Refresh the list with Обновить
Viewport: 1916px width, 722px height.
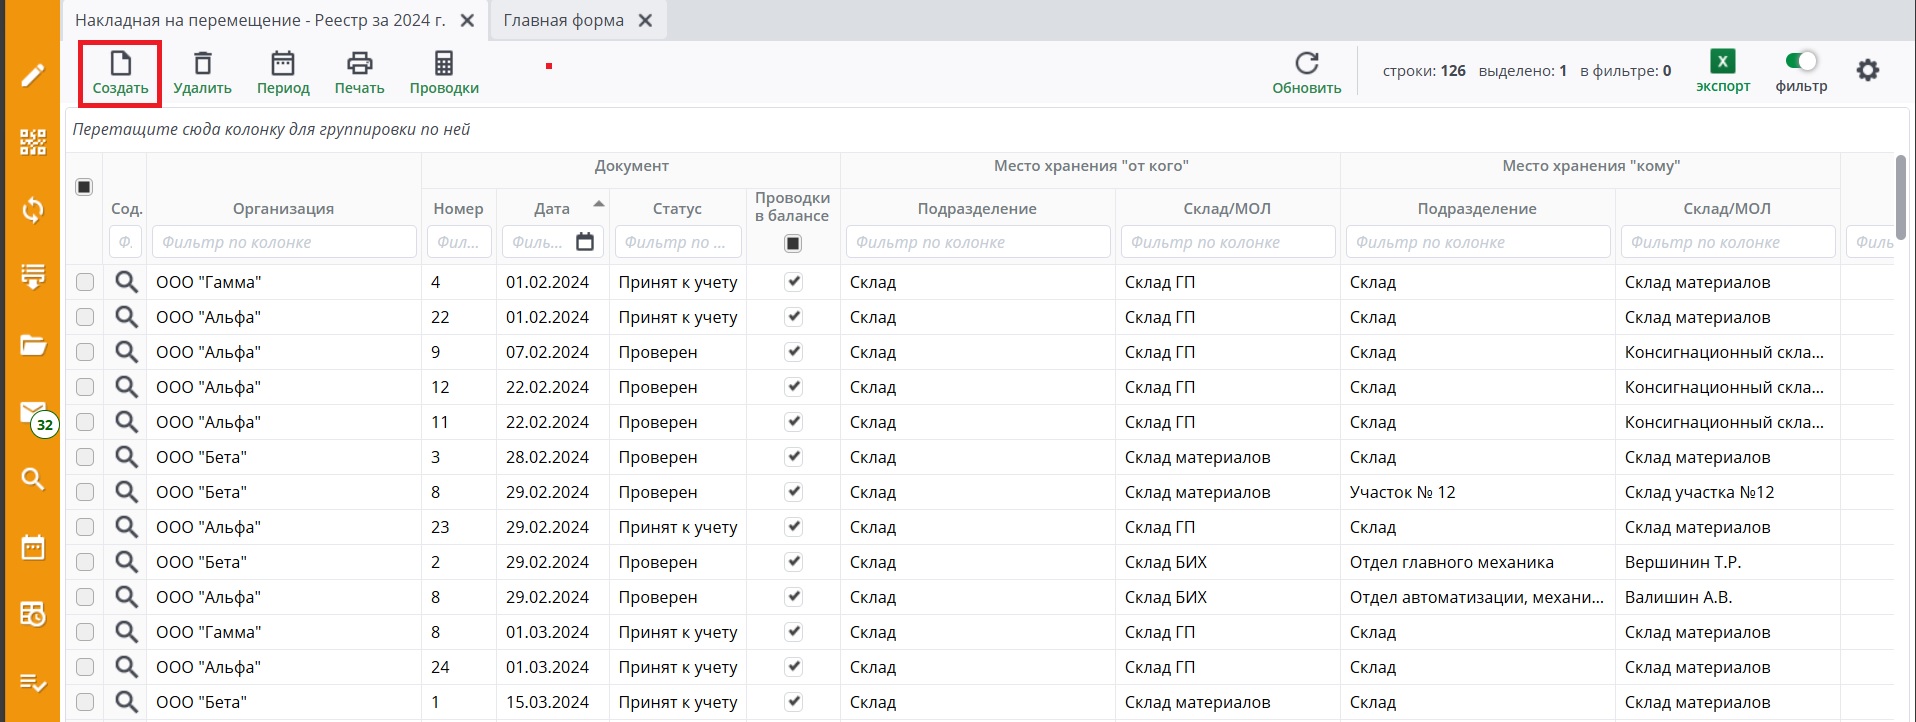1306,64
